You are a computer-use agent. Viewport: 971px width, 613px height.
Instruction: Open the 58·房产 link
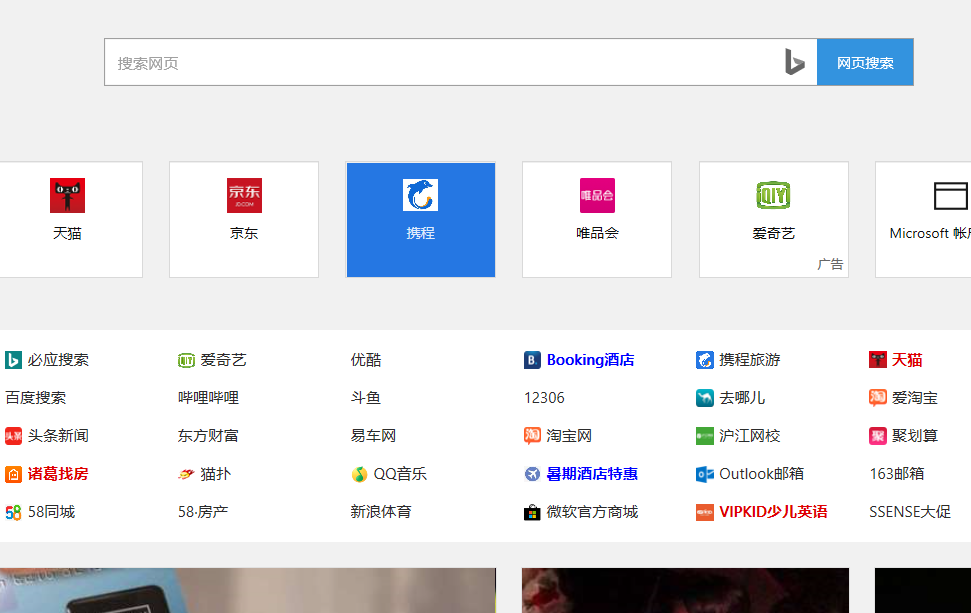coord(203,512)
